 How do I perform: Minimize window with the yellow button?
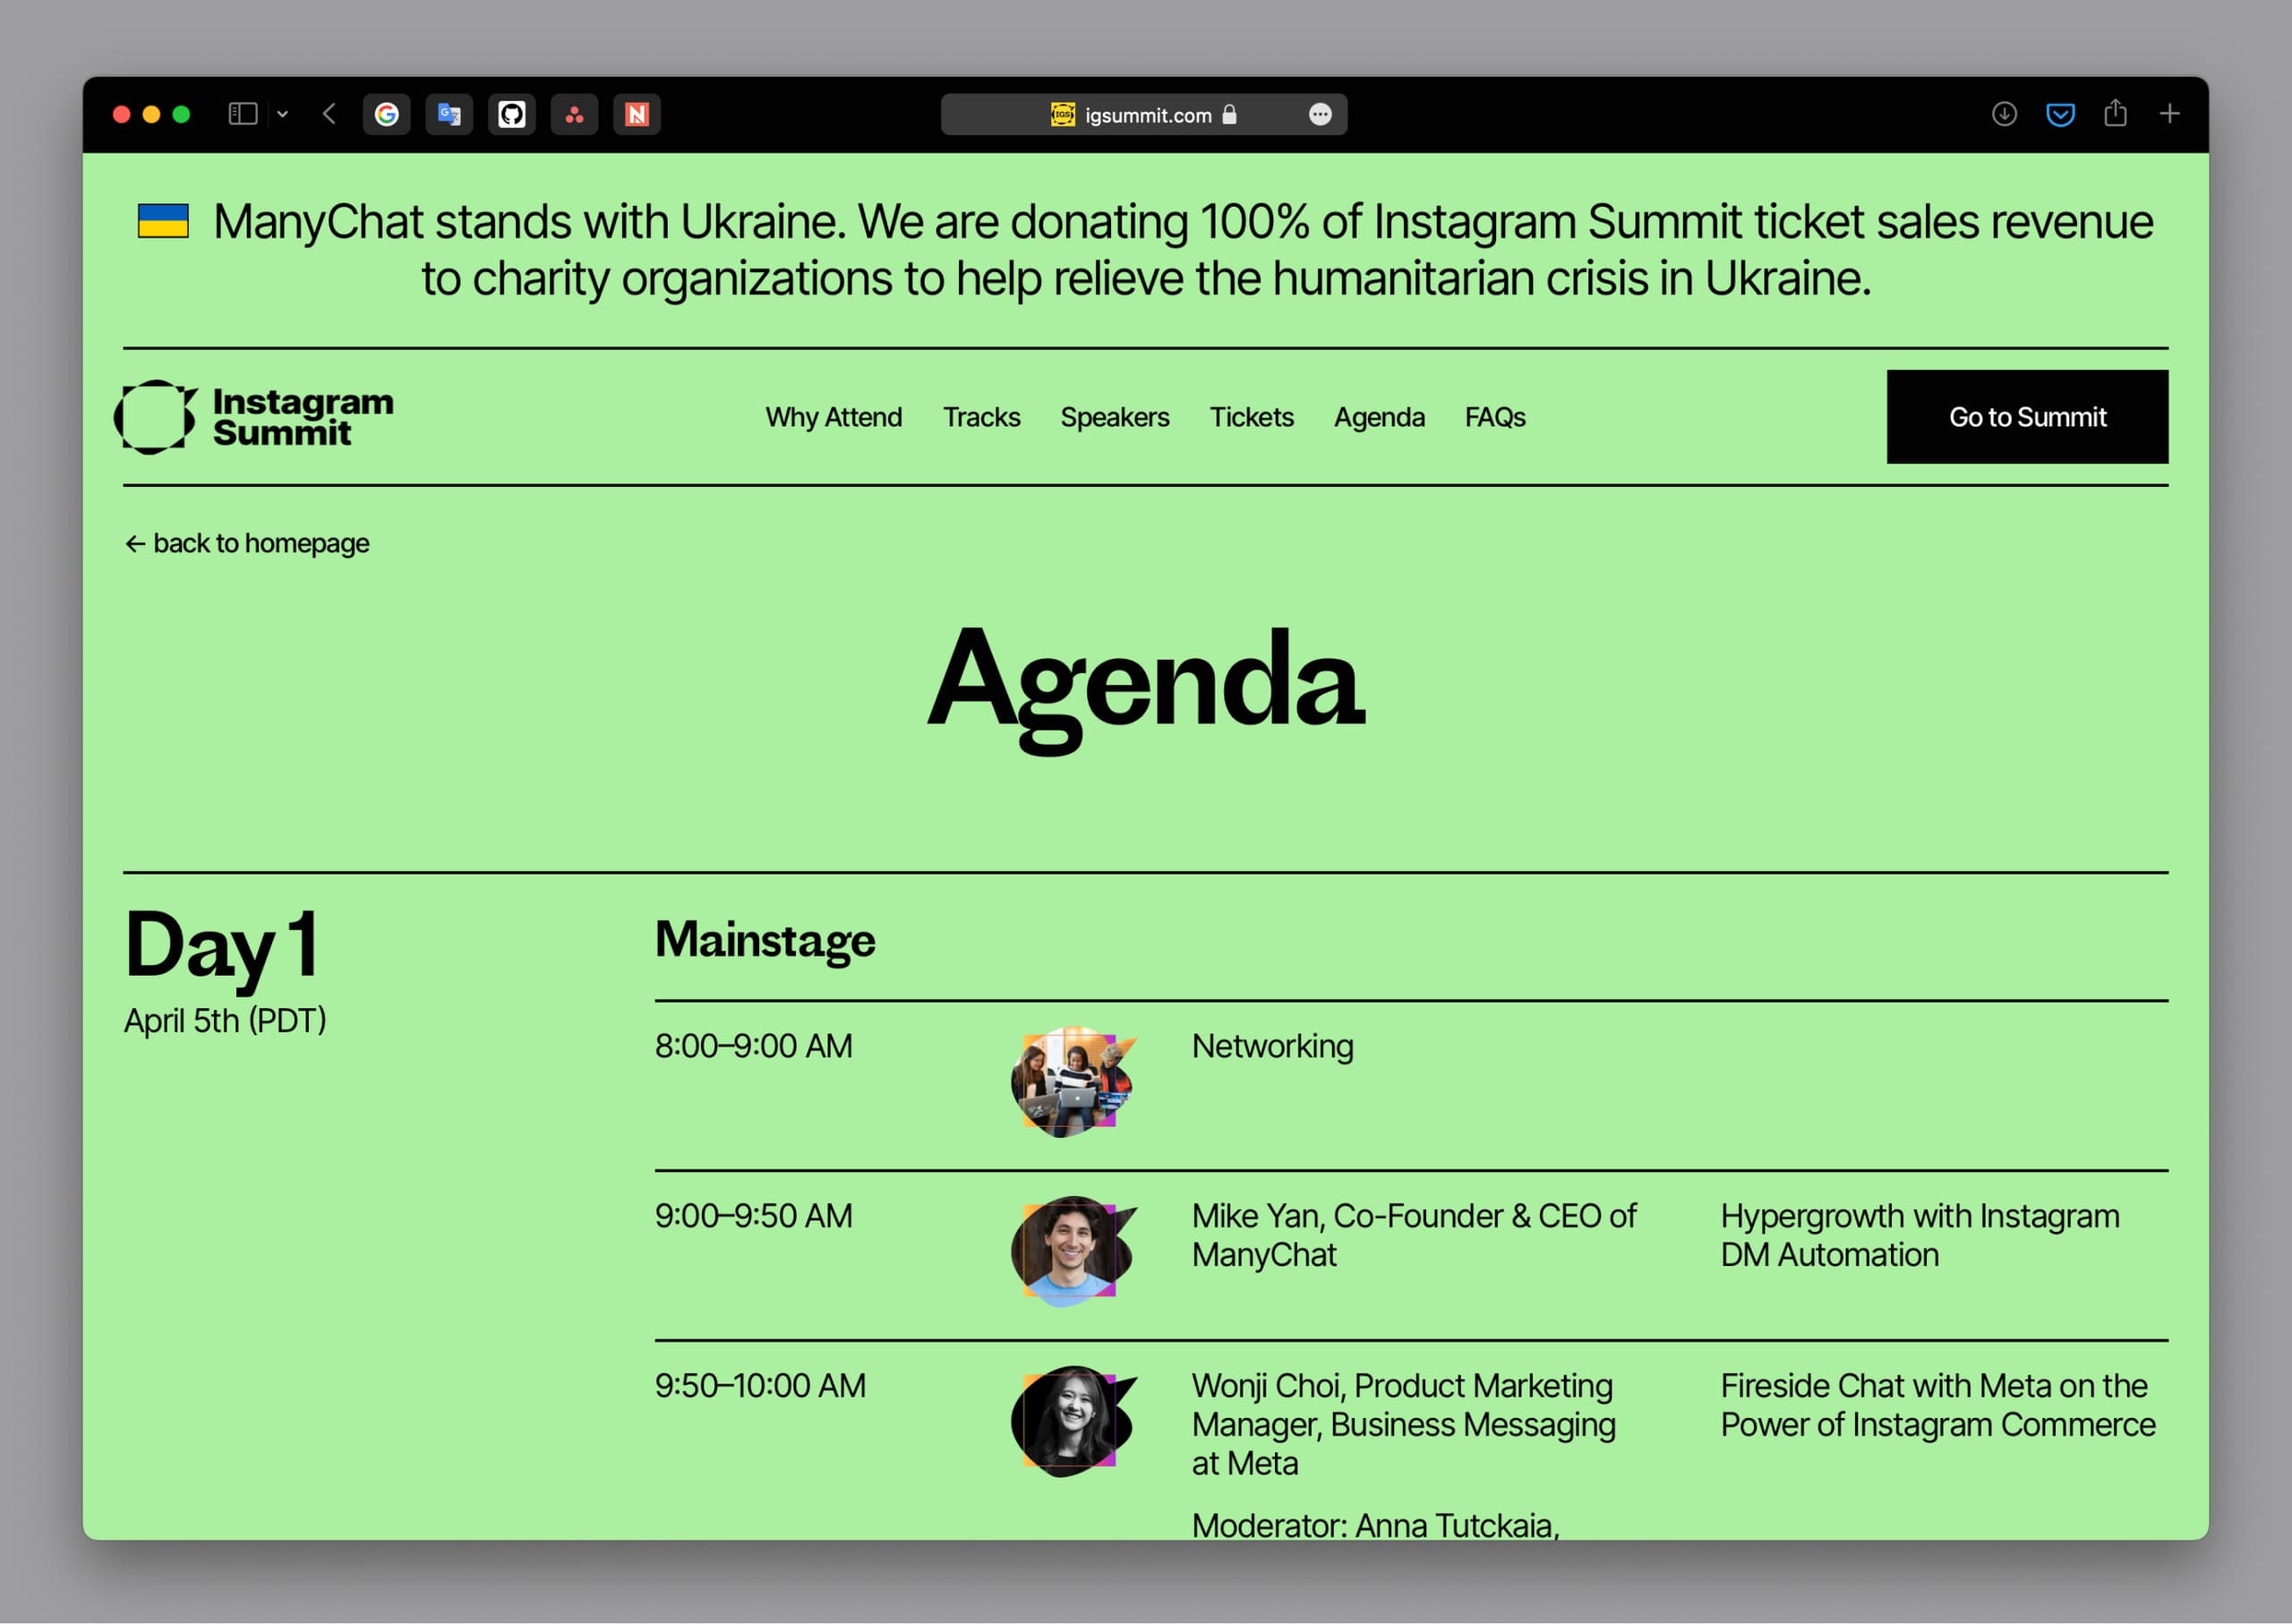(152, 114)
